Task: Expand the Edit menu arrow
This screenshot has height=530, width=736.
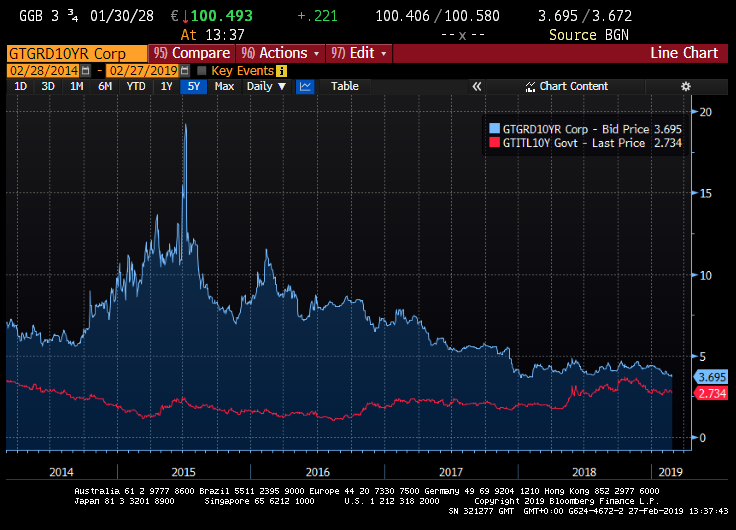Action: (x=384, y=54)
